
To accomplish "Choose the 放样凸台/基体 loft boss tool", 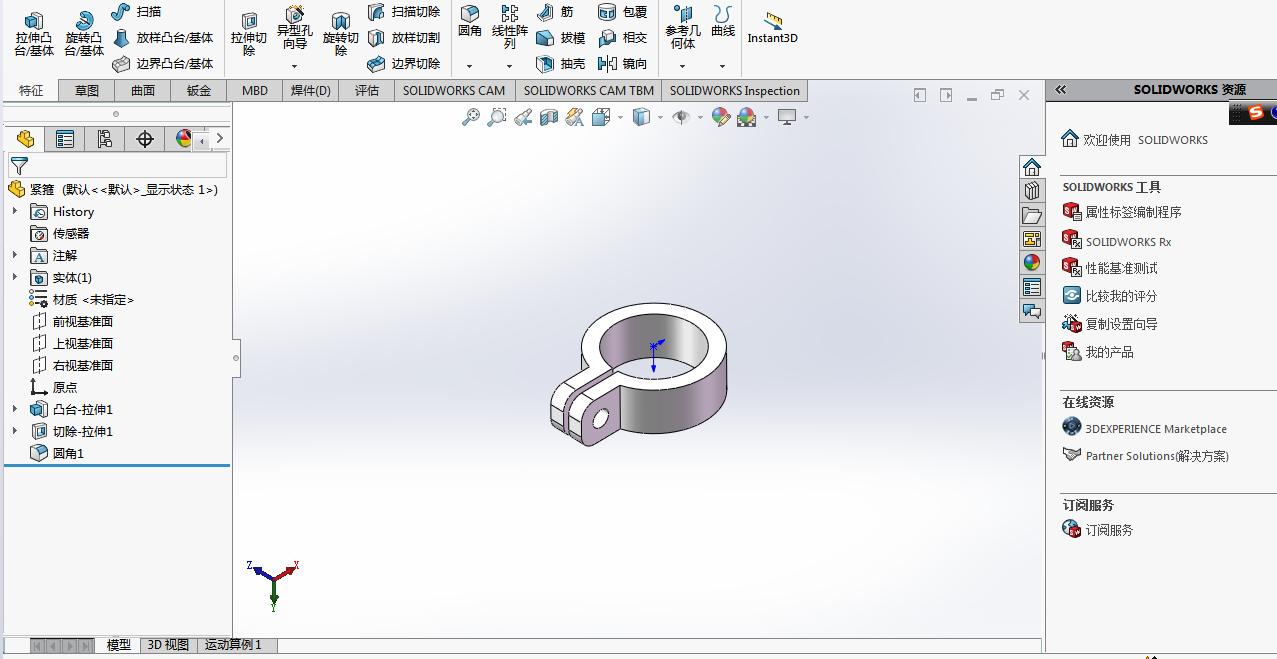I will click(x=162, y=38).
